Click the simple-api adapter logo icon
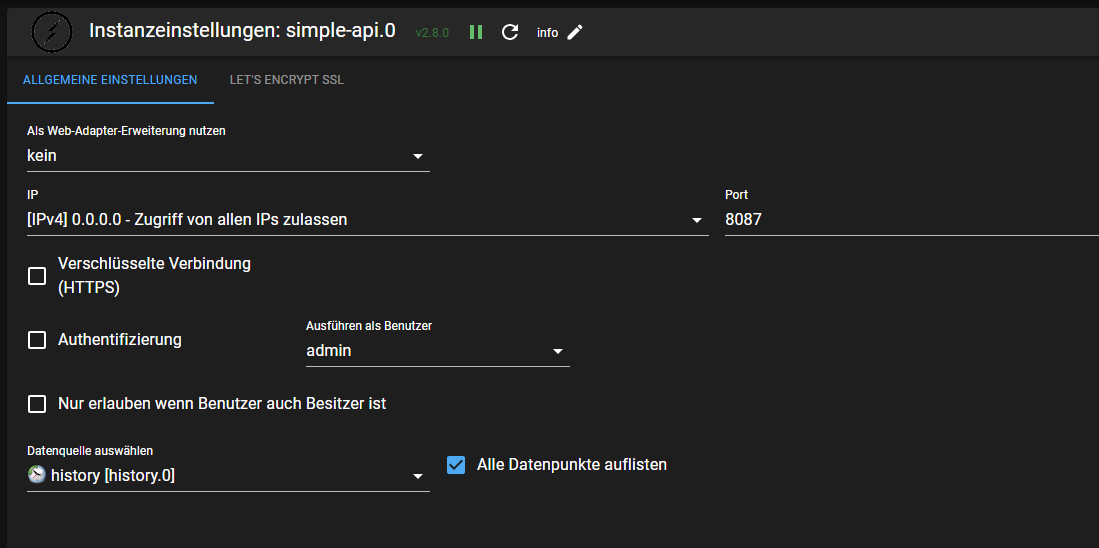 coord(49,31)
